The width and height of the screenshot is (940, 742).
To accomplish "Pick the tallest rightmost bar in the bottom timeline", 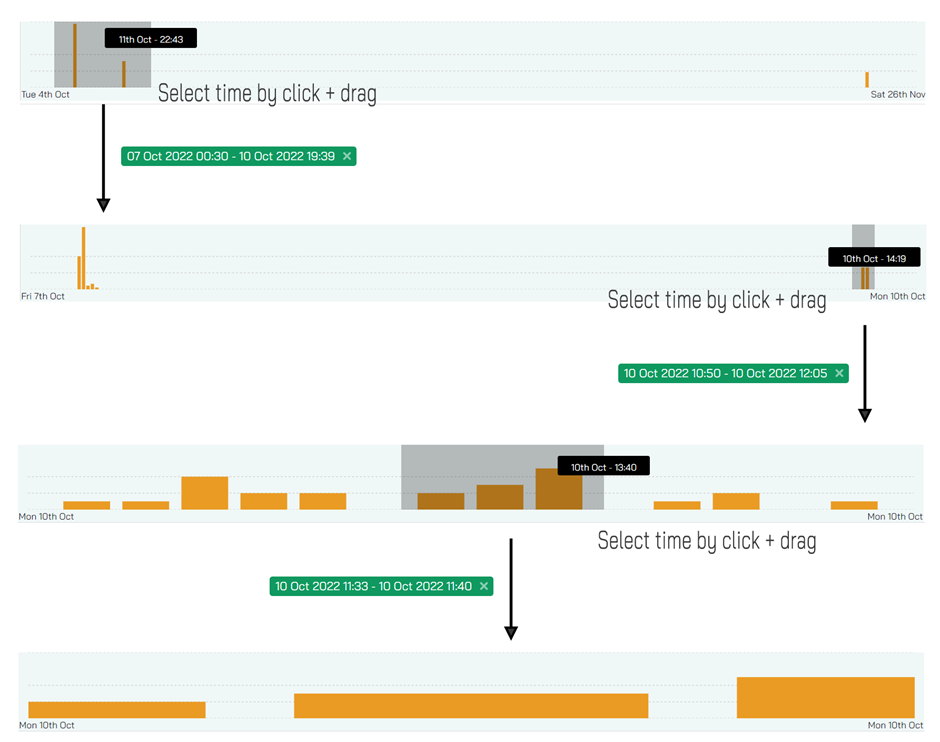I will coord(825,697).
